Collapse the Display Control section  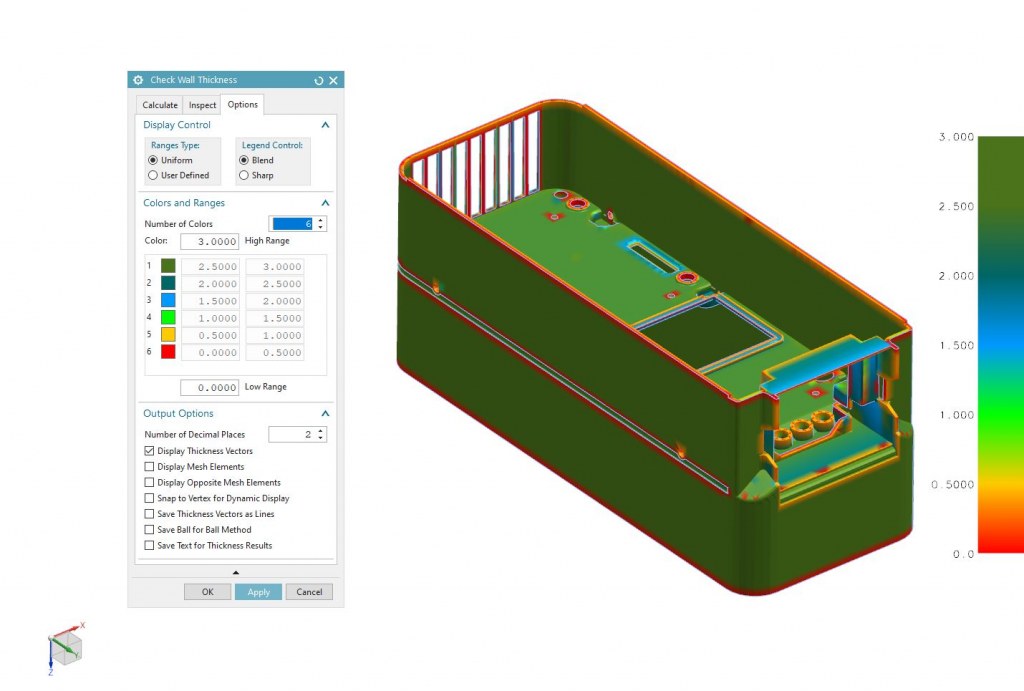(325, 125)
